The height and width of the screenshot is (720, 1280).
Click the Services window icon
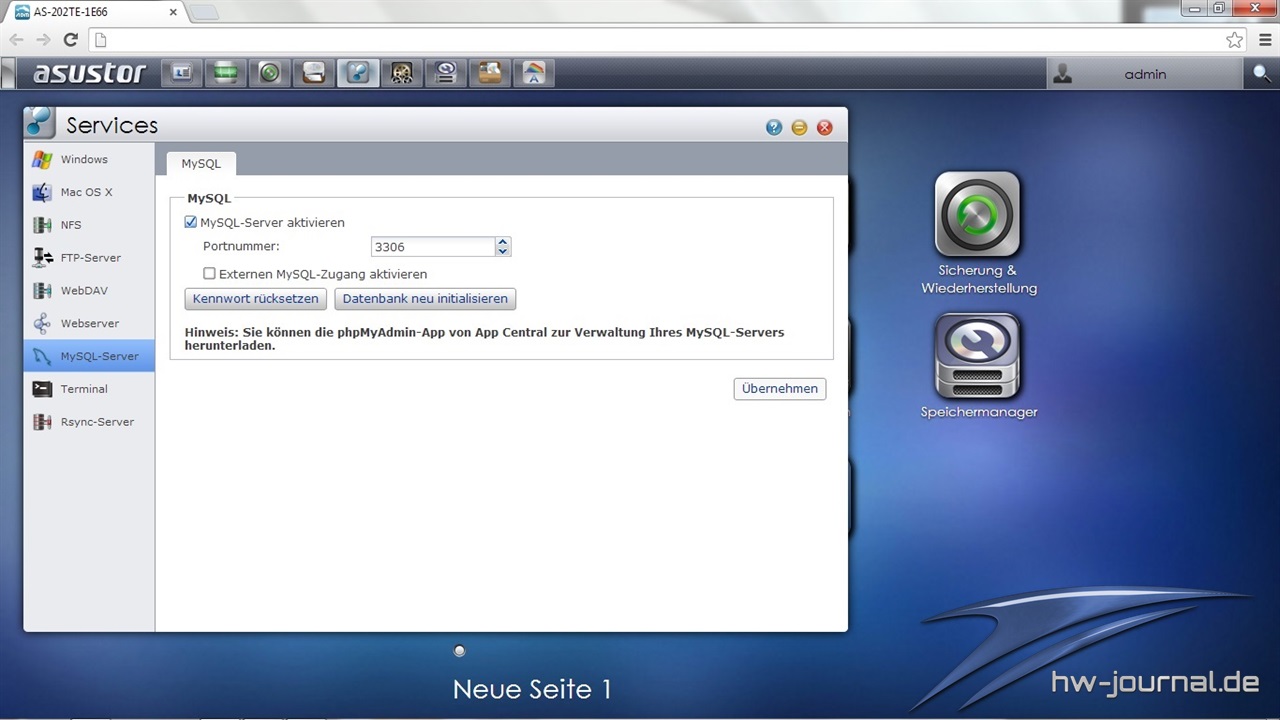(x=40, y=122)
